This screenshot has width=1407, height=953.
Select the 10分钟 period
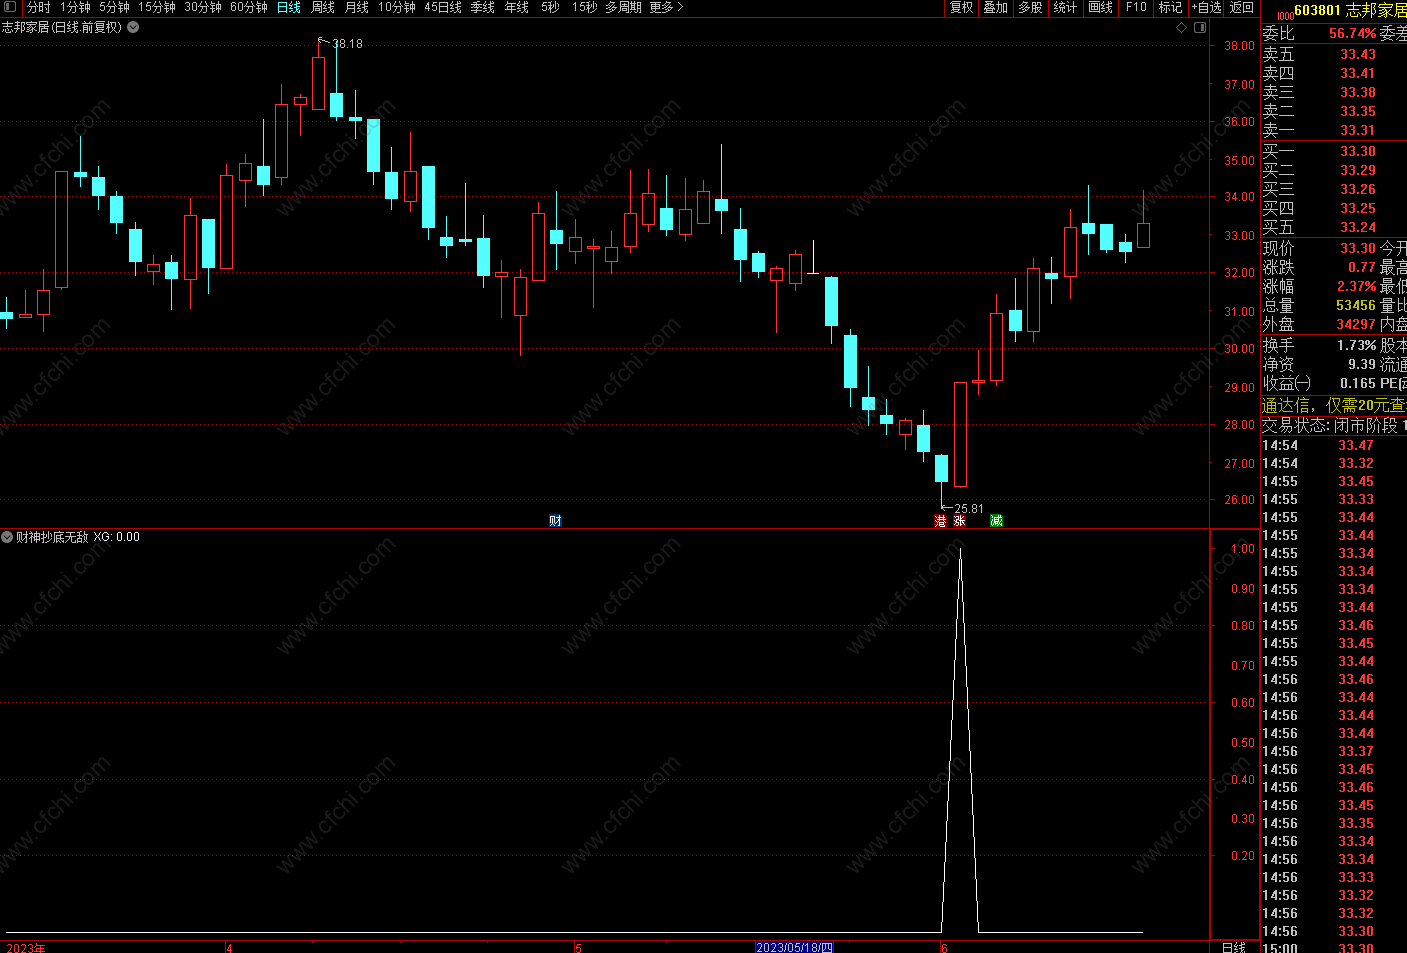click(x=397, y=7)
